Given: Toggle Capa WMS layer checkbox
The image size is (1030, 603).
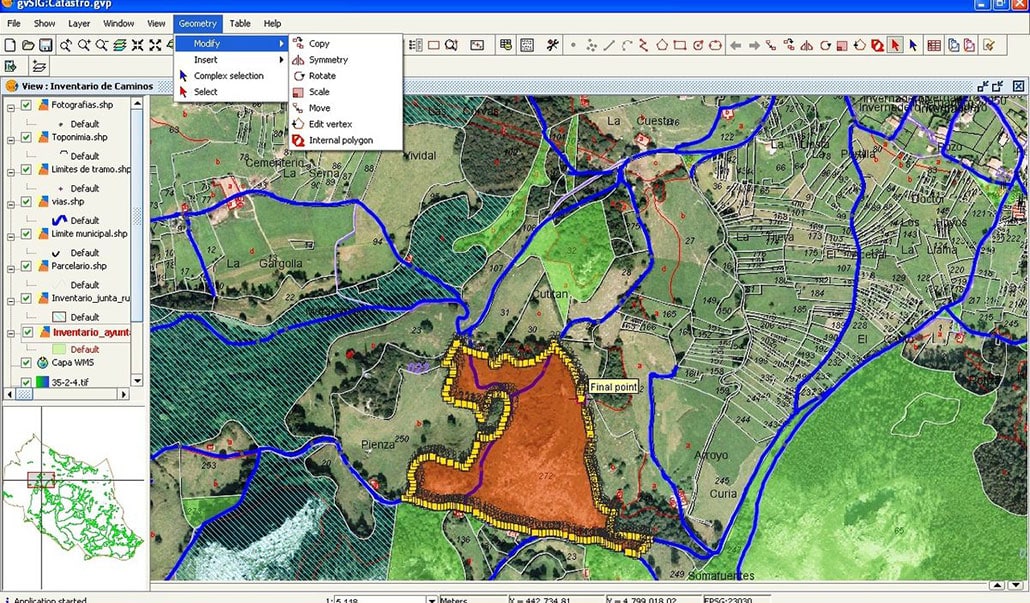Looking at the screenshot, I should coord(26,363).
